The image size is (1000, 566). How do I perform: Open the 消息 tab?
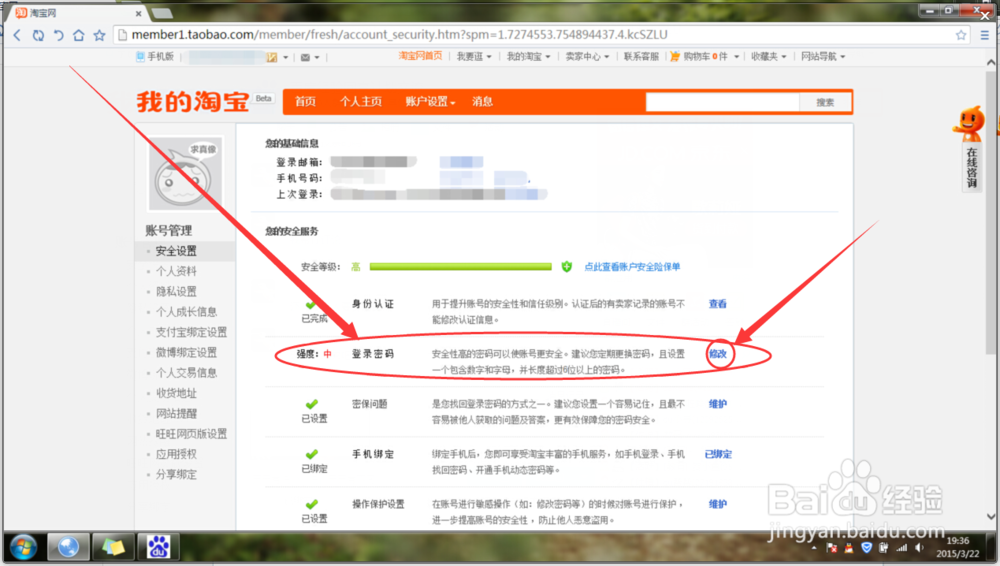482,101
